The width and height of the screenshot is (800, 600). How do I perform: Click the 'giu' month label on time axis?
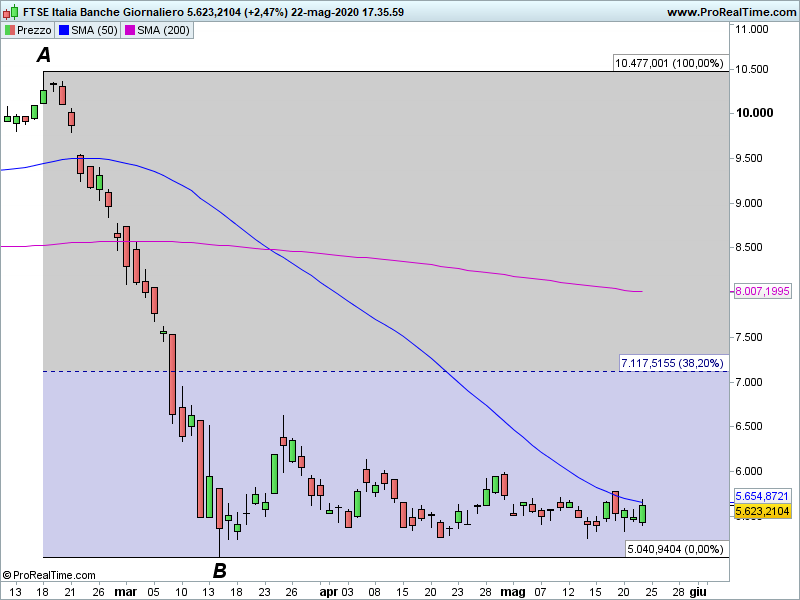tap(697, 592)
